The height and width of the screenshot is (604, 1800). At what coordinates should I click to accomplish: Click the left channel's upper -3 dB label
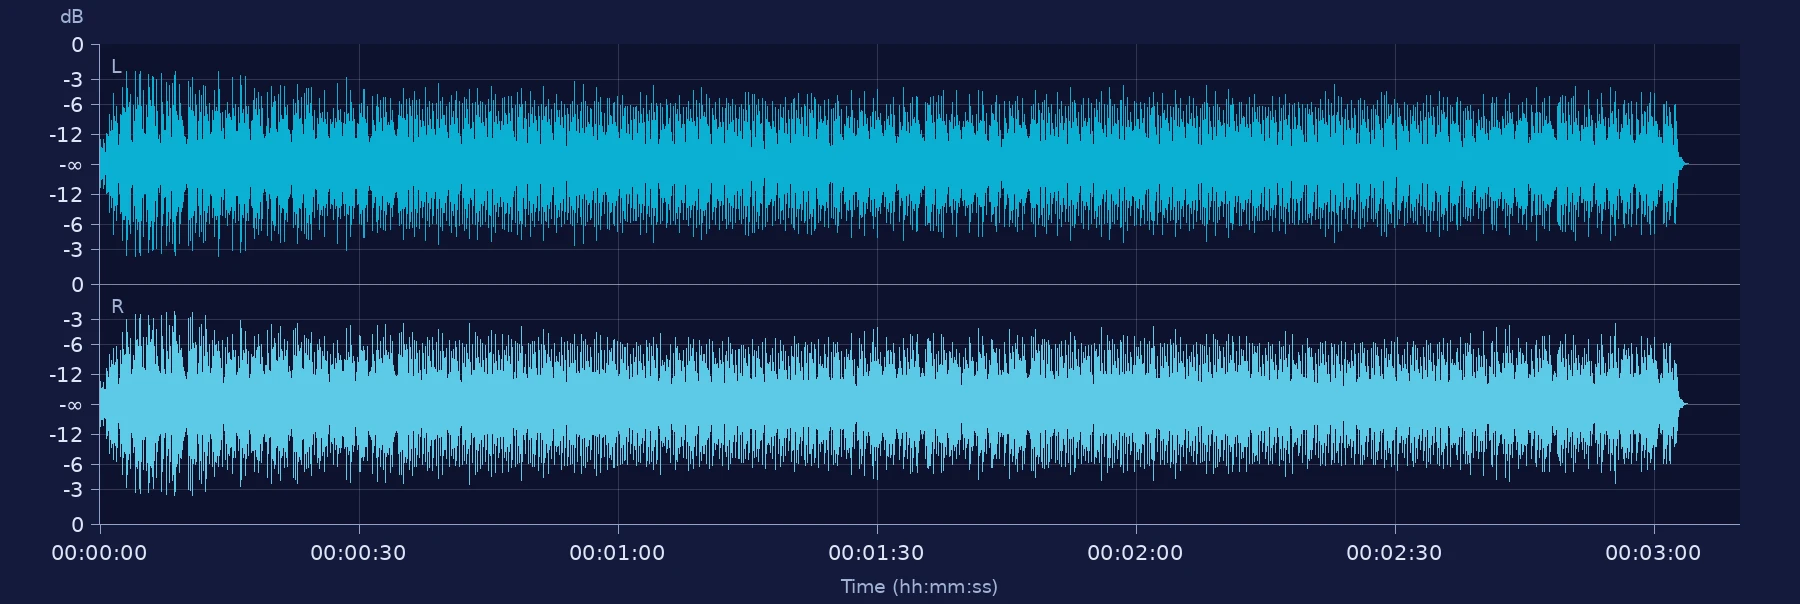click(x=73, y=79)
